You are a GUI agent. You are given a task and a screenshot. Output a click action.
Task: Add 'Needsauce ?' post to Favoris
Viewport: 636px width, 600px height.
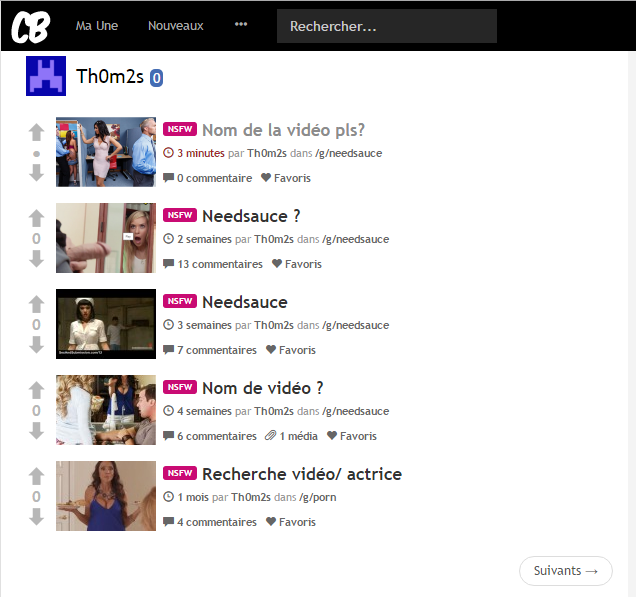tap(295, 264)
